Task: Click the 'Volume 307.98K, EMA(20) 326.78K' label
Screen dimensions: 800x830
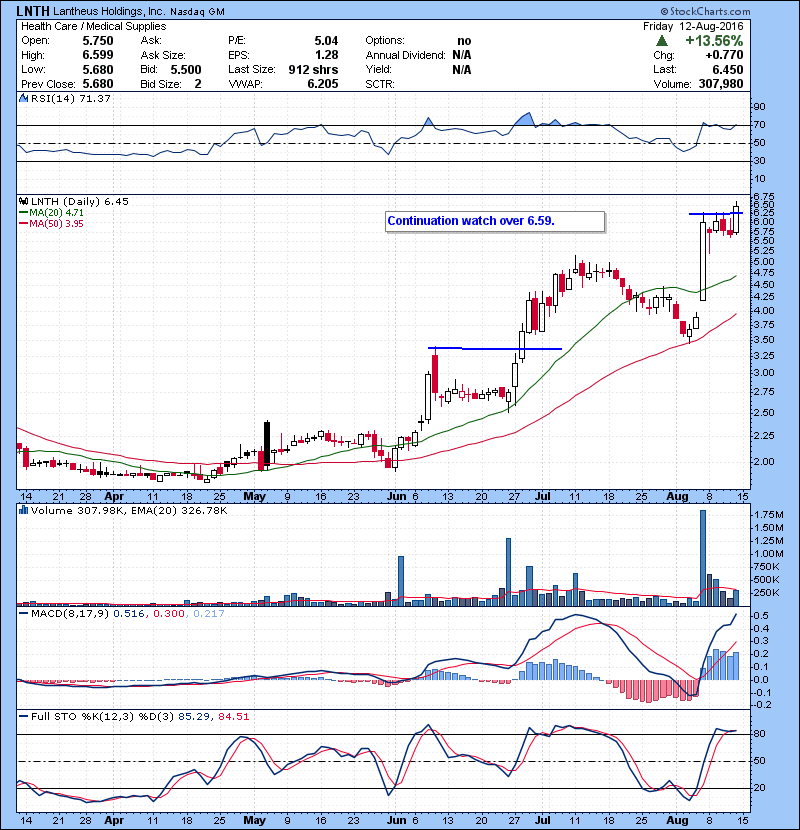Action: click(129, 510)
